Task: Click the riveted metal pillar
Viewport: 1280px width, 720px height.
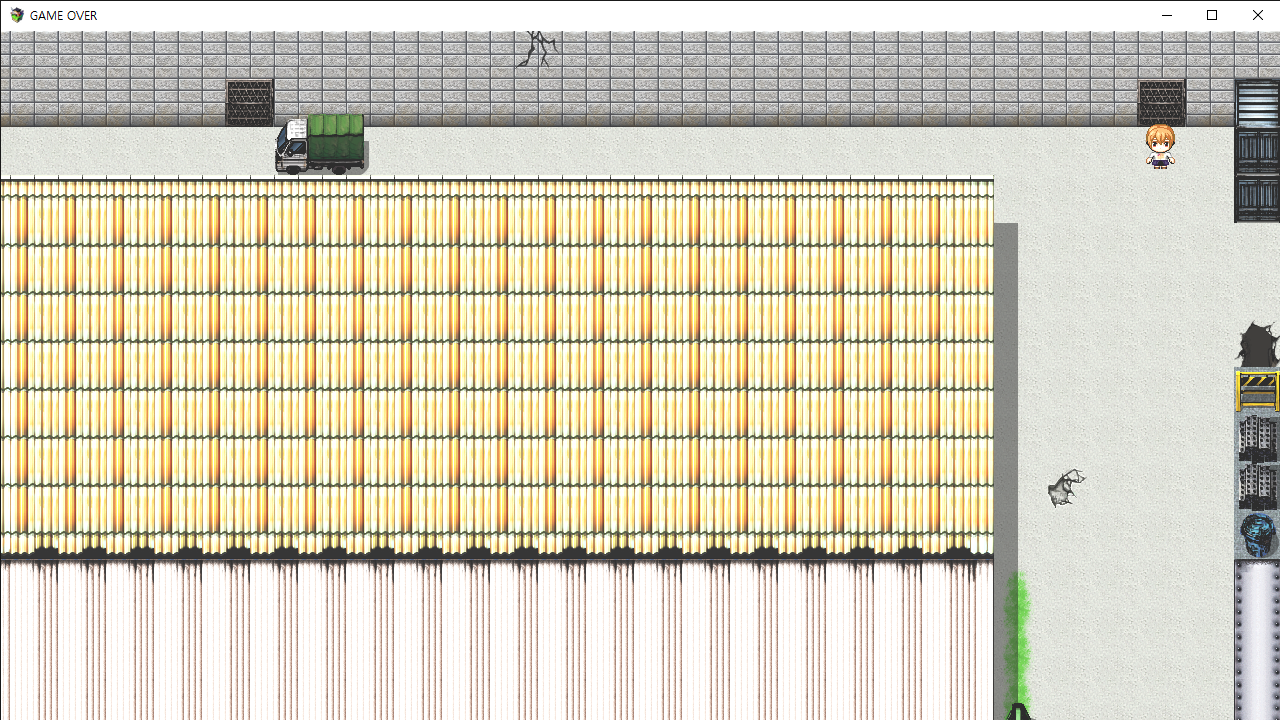Action: (x=1257, y=640)
